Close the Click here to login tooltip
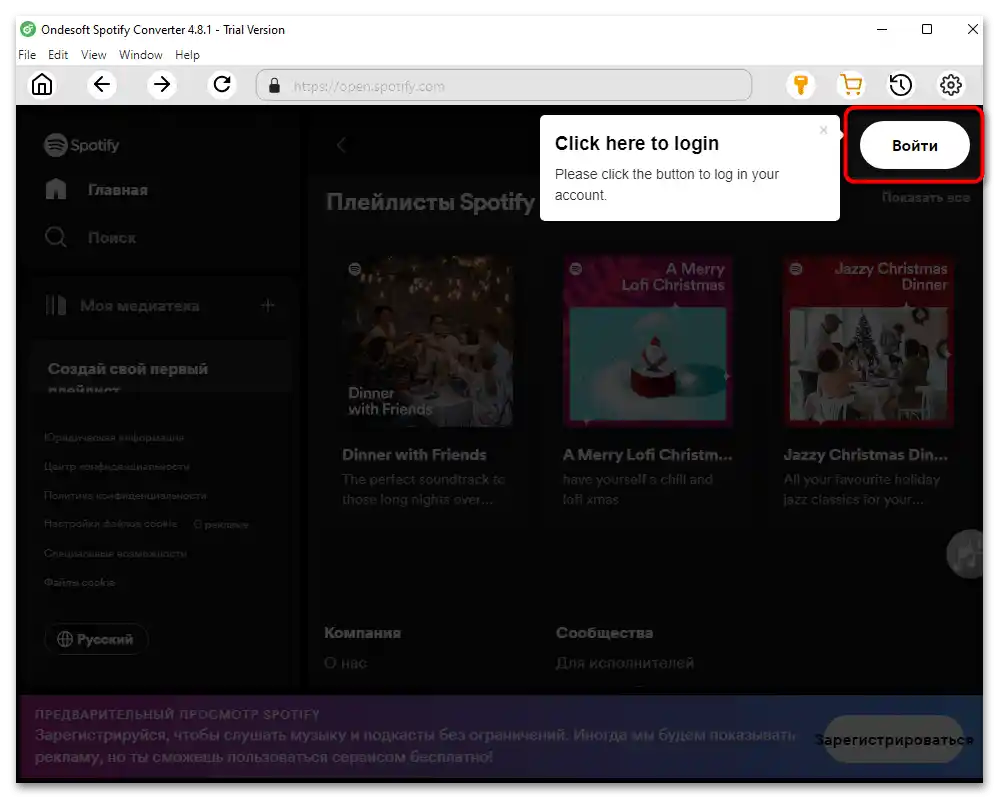999x799 pixels. click(823, 130)
